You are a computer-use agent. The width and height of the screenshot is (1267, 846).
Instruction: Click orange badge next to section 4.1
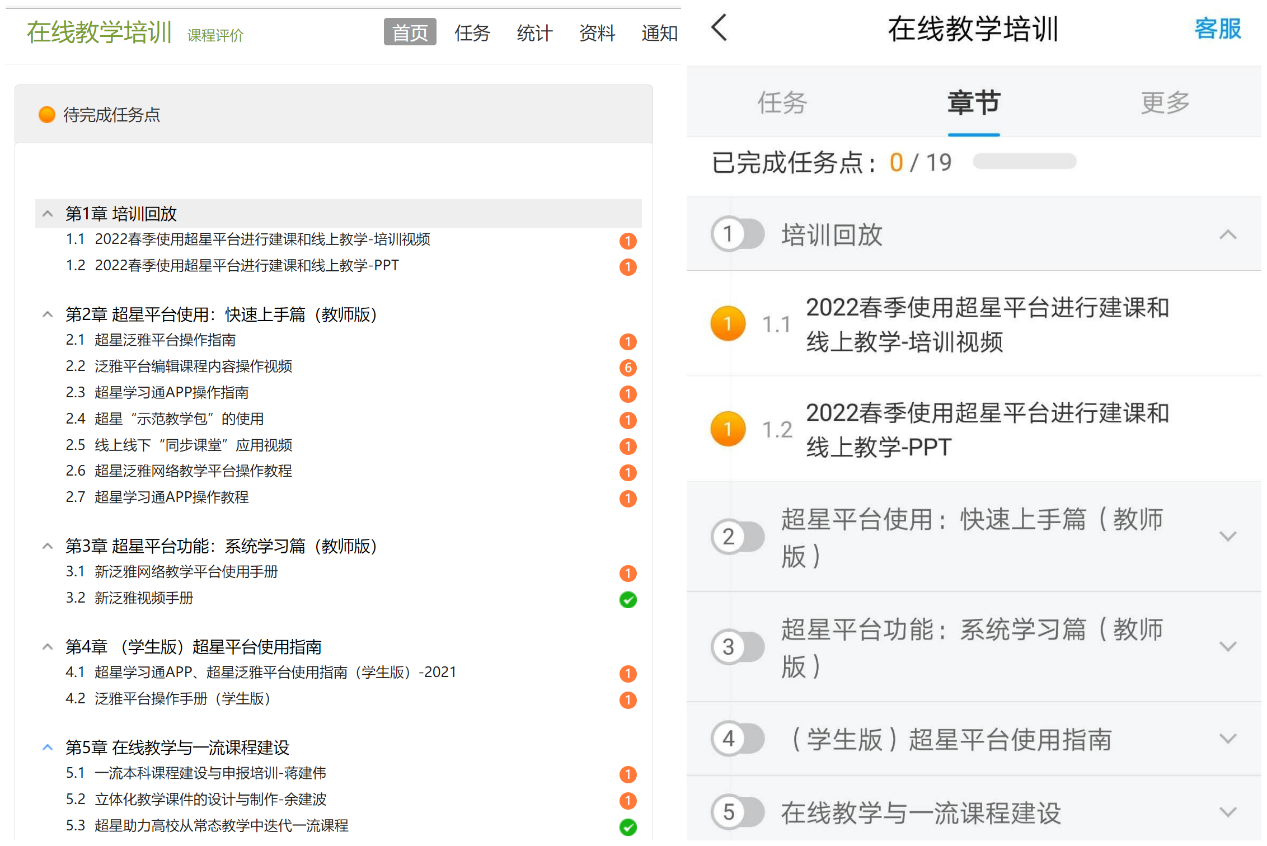click(628, 674)
